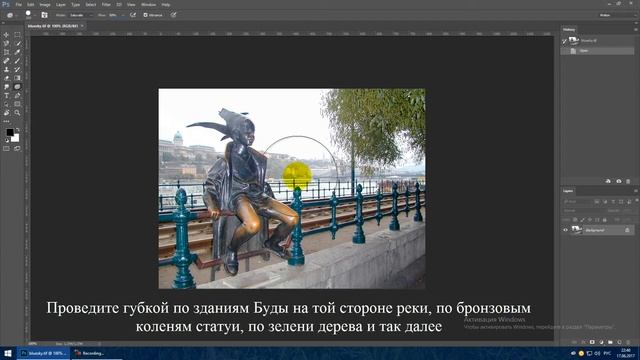Add a layer mask in Layers panel
The image size is (640, 360).
pyautogui.click(x=592, y=342)
